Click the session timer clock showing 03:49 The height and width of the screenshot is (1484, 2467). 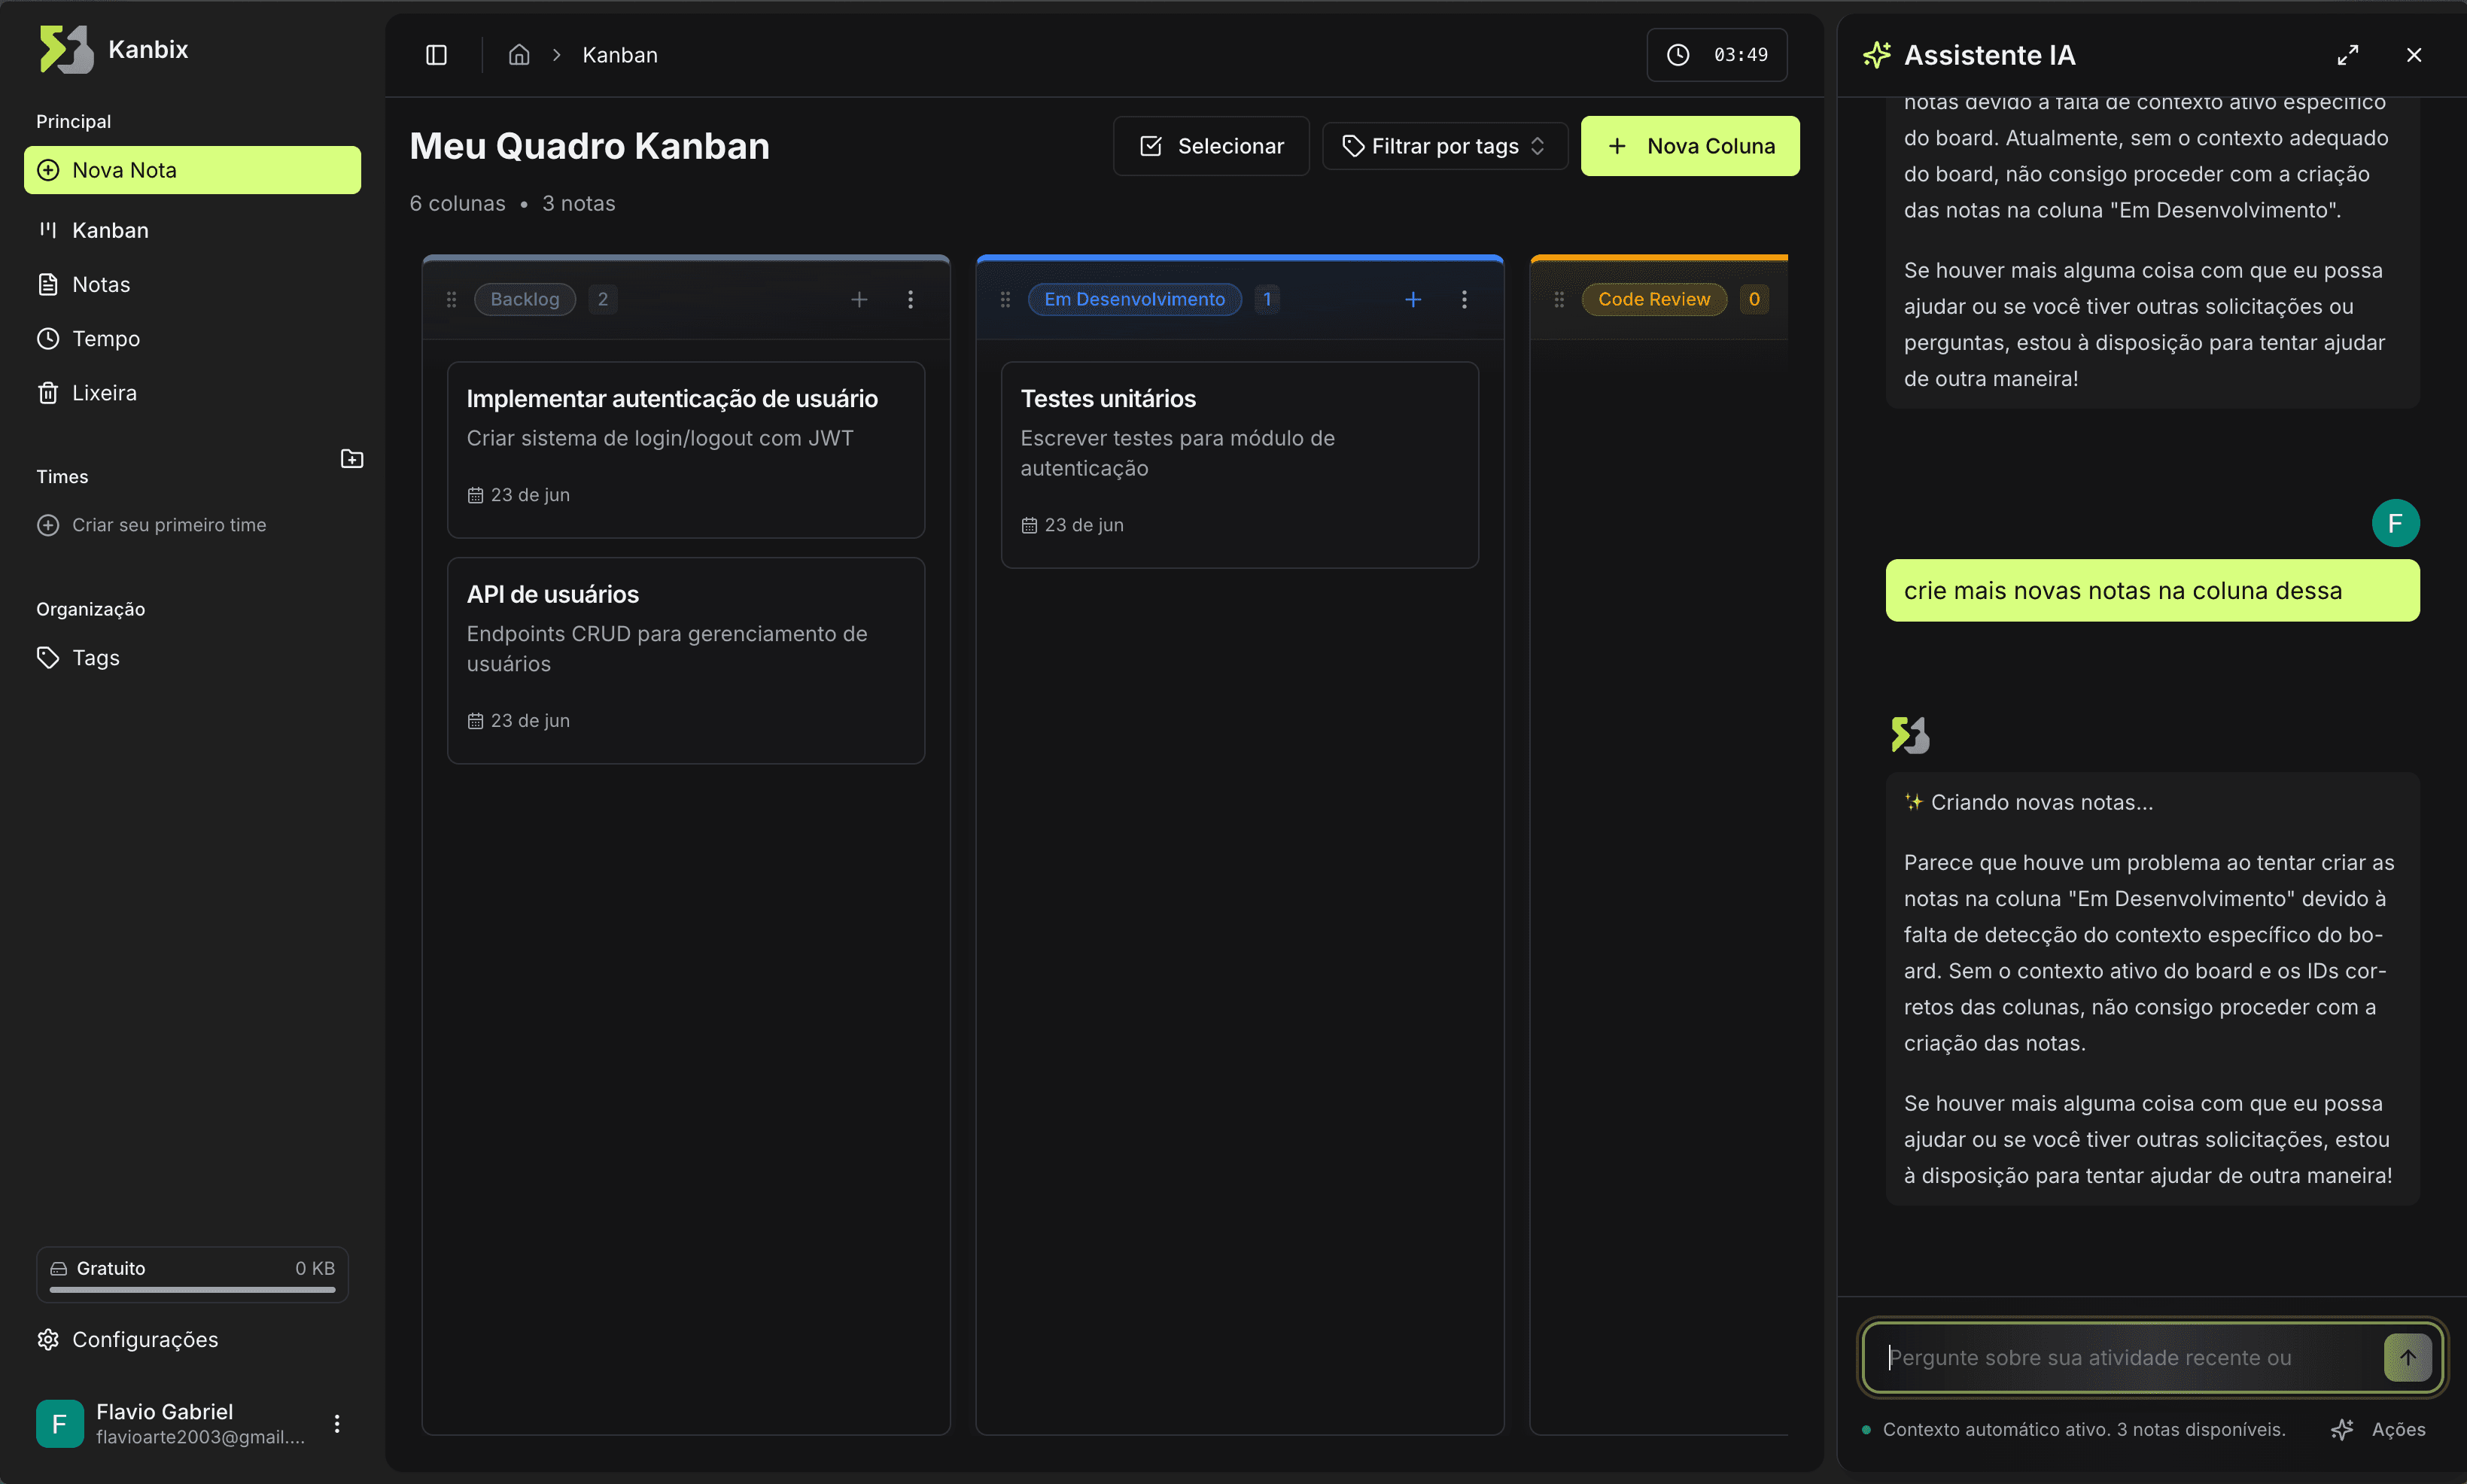(x=1716, y=55)
